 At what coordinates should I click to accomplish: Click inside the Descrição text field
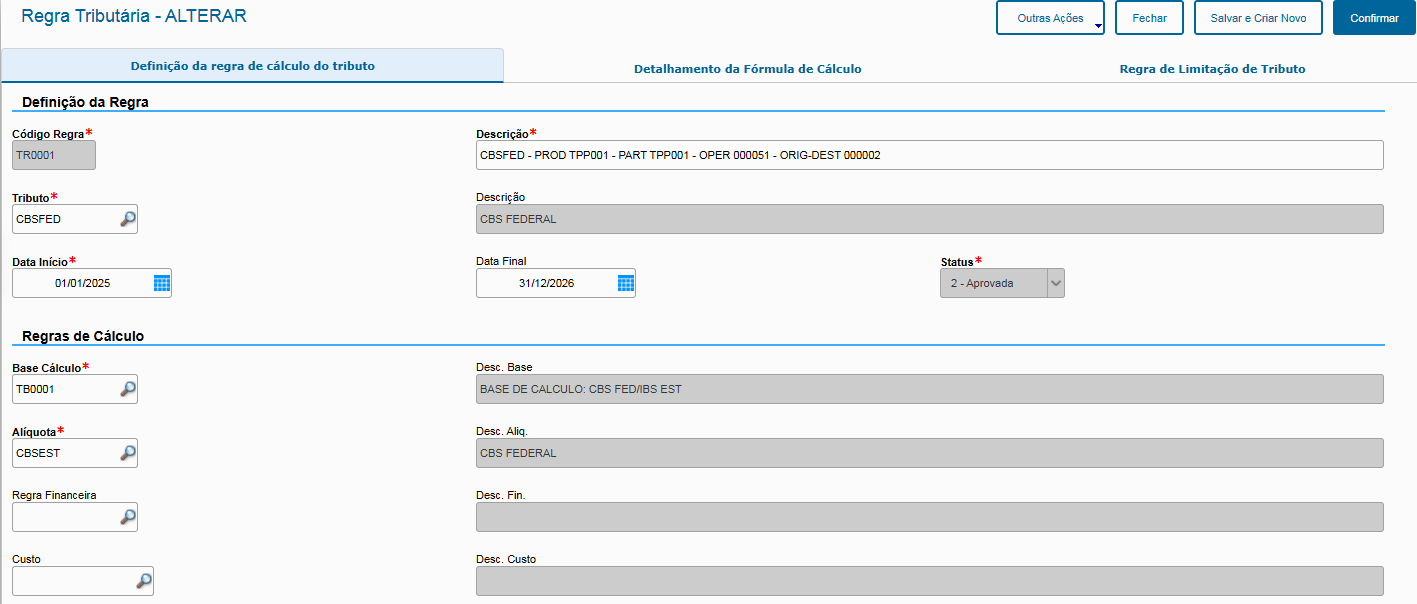click(800, 155)
